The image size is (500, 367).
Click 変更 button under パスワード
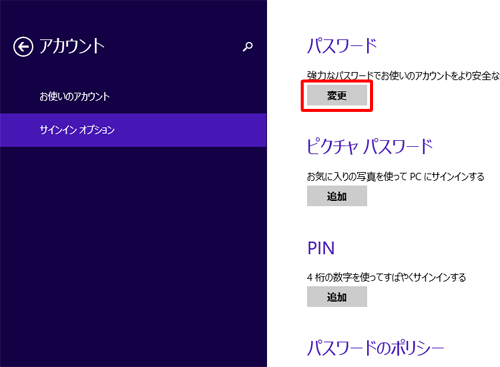tap(337, 96)
